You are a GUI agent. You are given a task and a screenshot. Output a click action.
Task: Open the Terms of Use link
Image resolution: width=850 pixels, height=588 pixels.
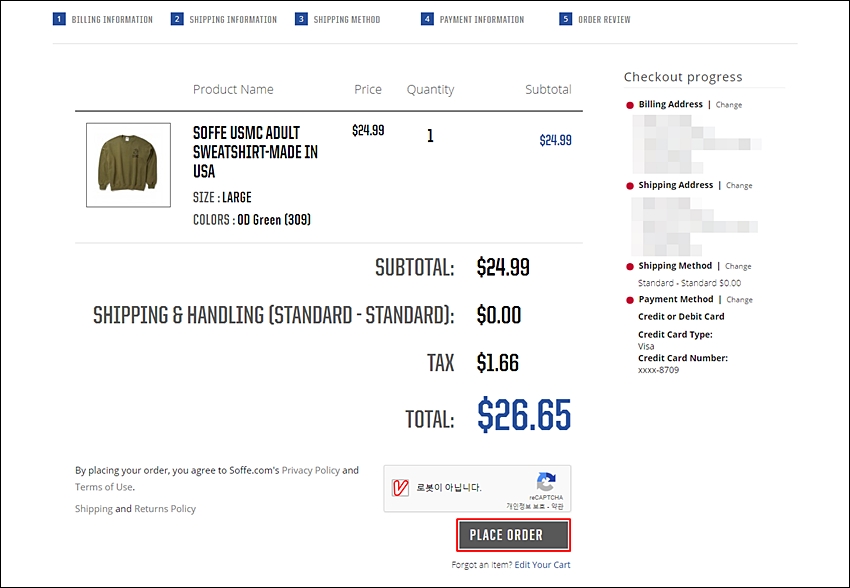pos(103,487)
